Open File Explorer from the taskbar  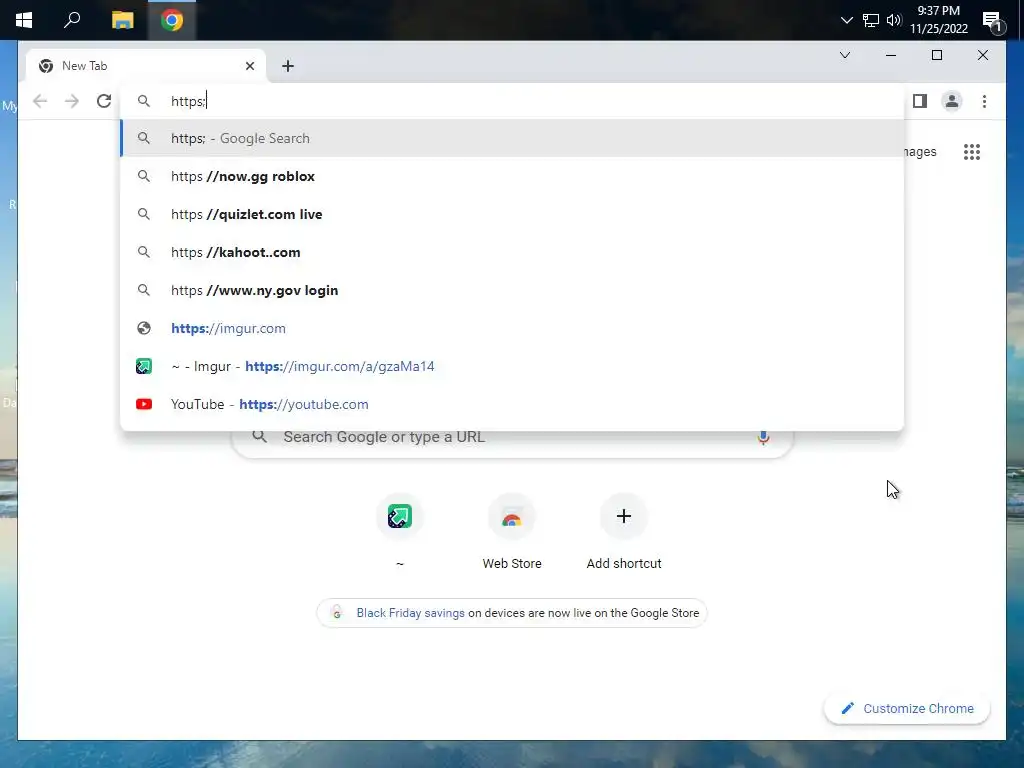coord(122,20)
